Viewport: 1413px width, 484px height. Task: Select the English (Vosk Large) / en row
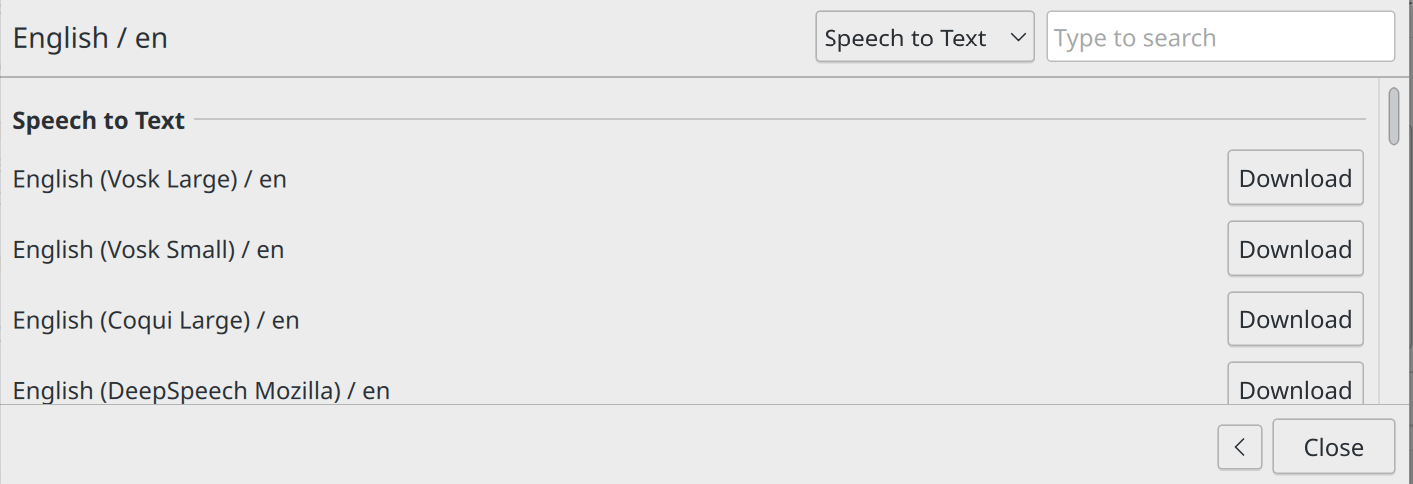[688, 178]
